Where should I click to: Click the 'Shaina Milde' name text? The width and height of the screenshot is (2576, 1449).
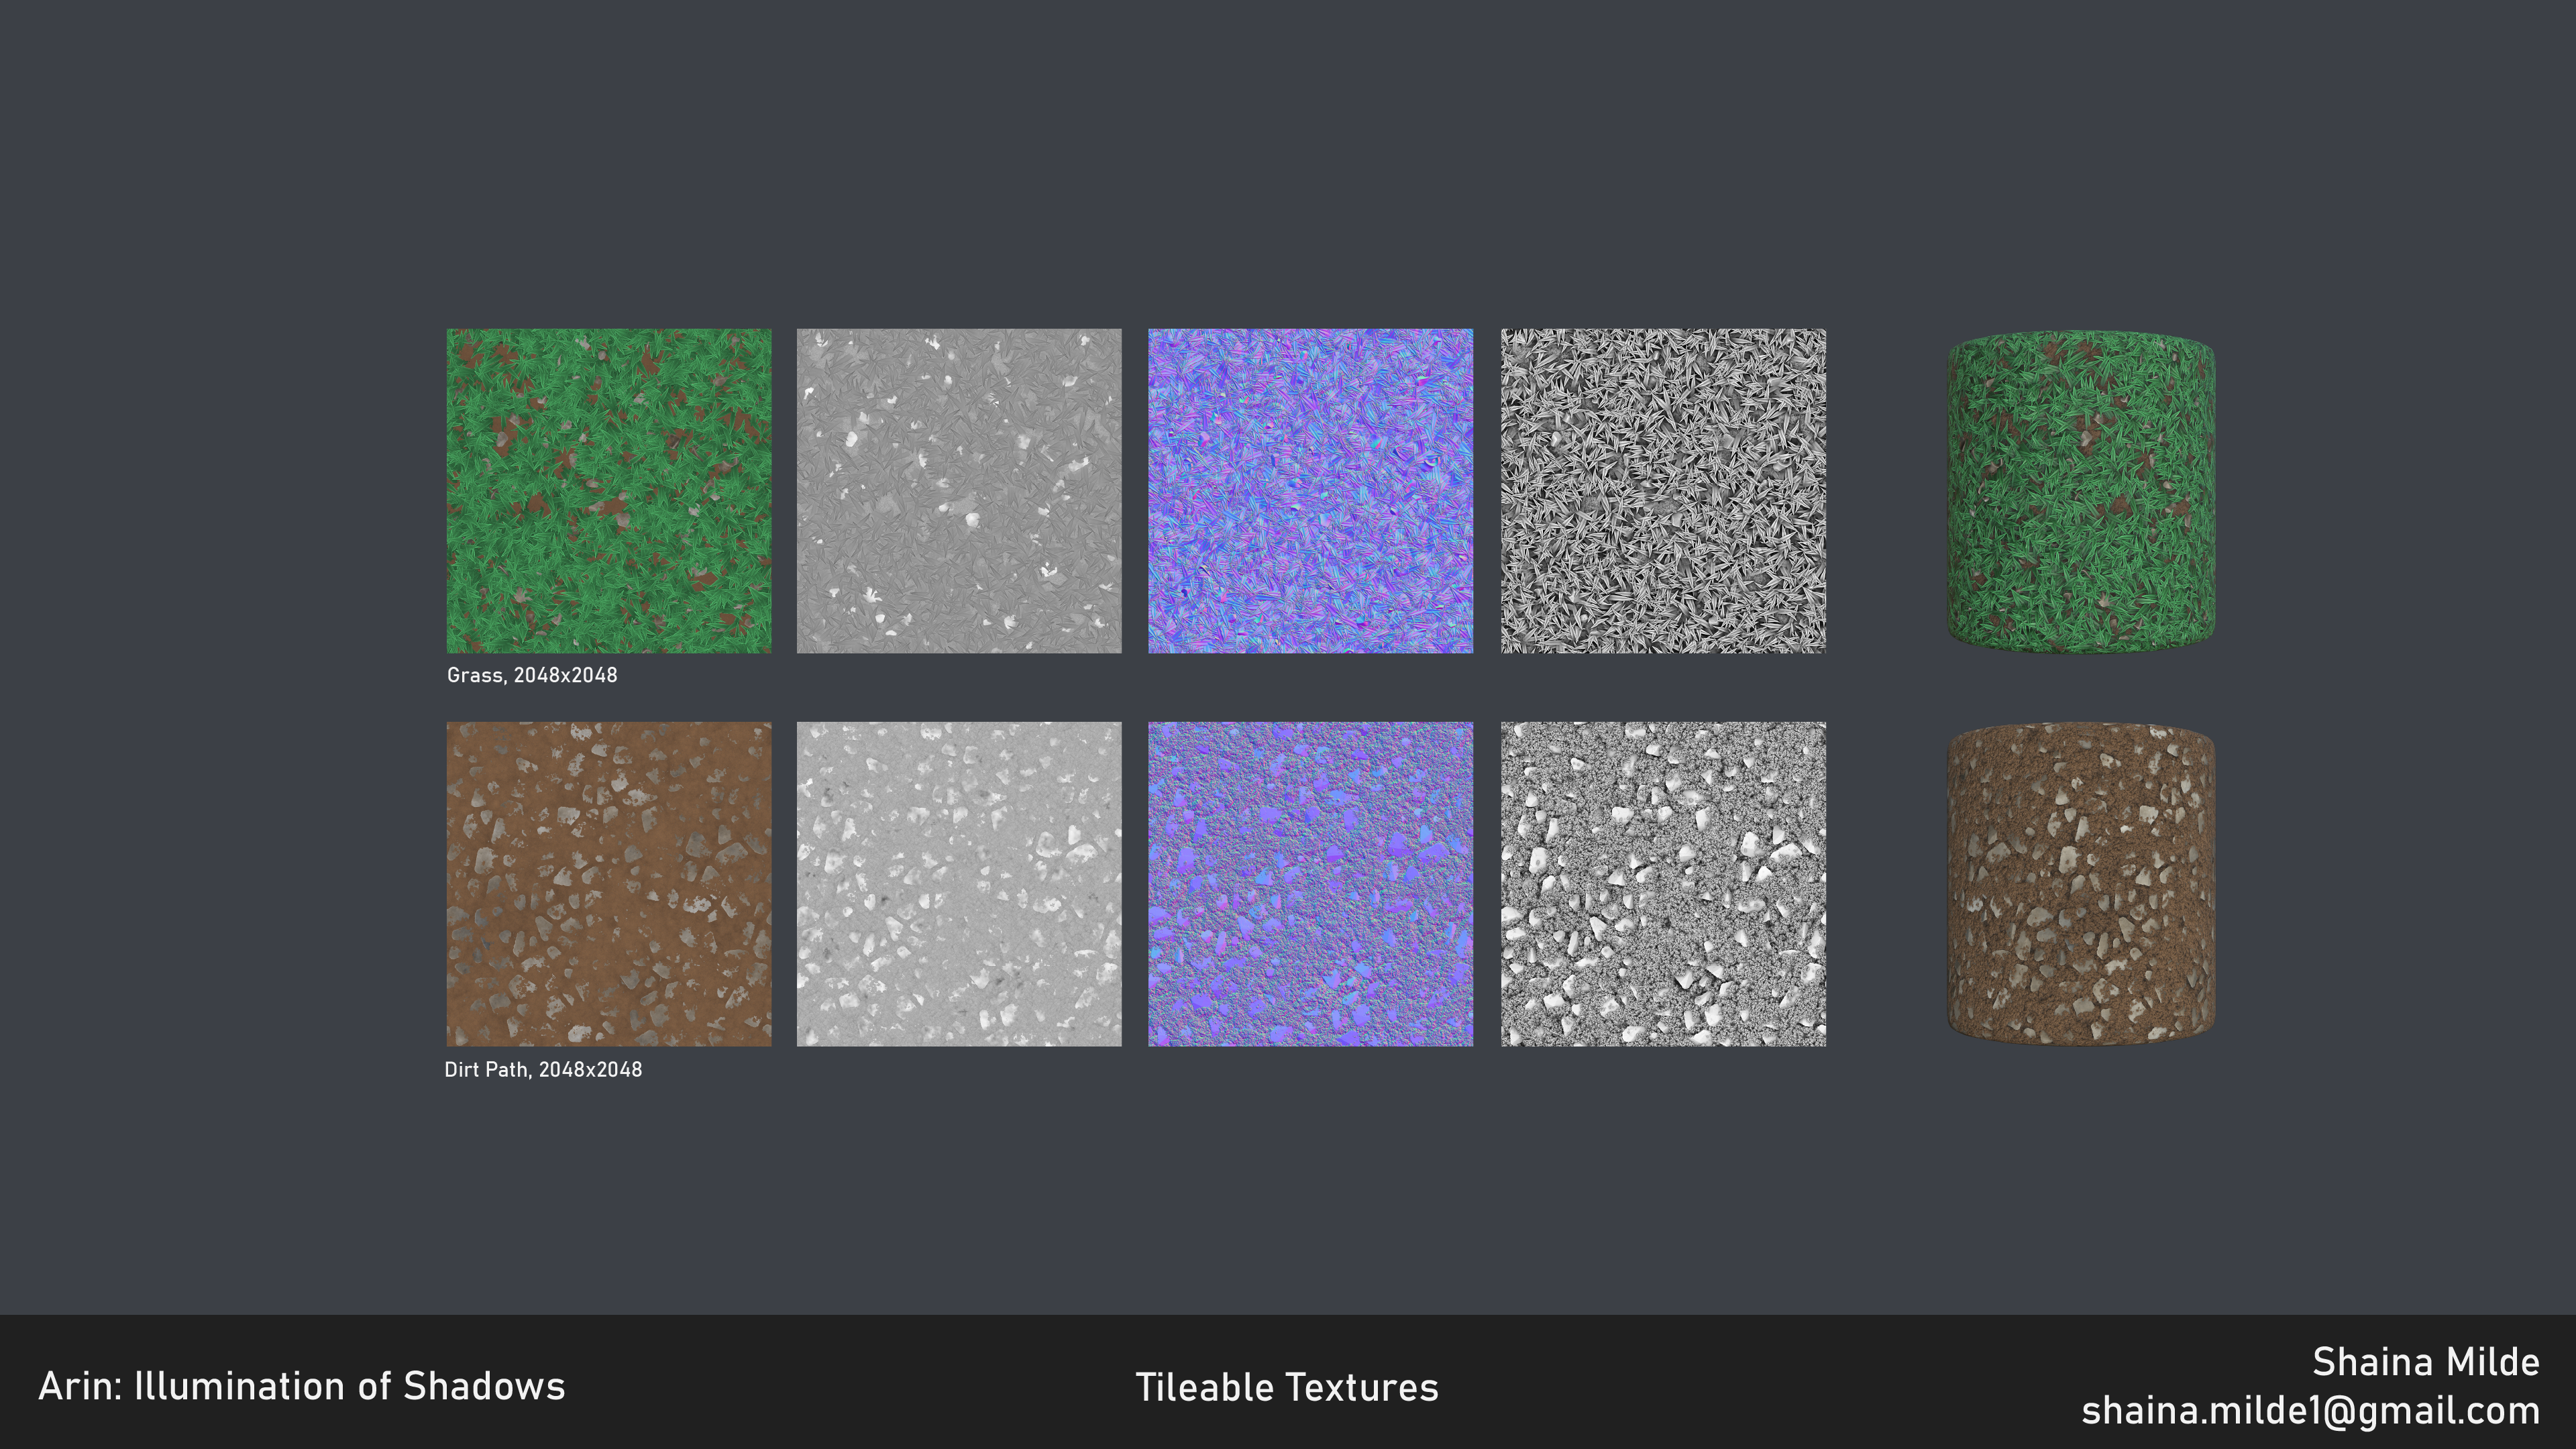[2426, 1362]
